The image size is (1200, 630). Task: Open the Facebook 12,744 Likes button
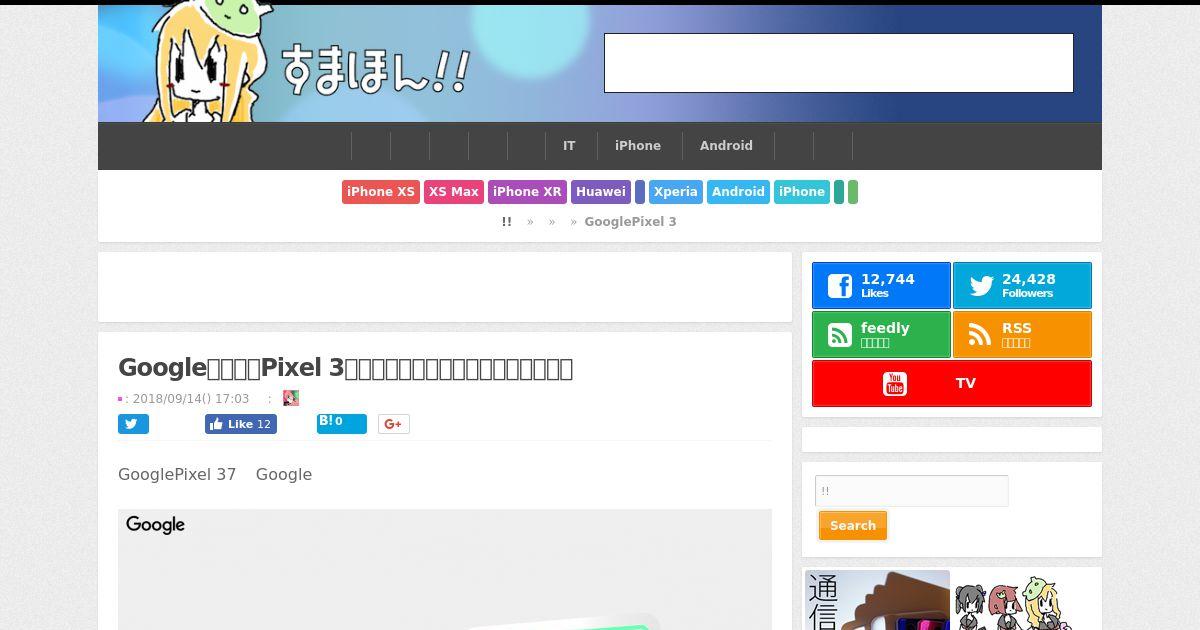[881, 286]
